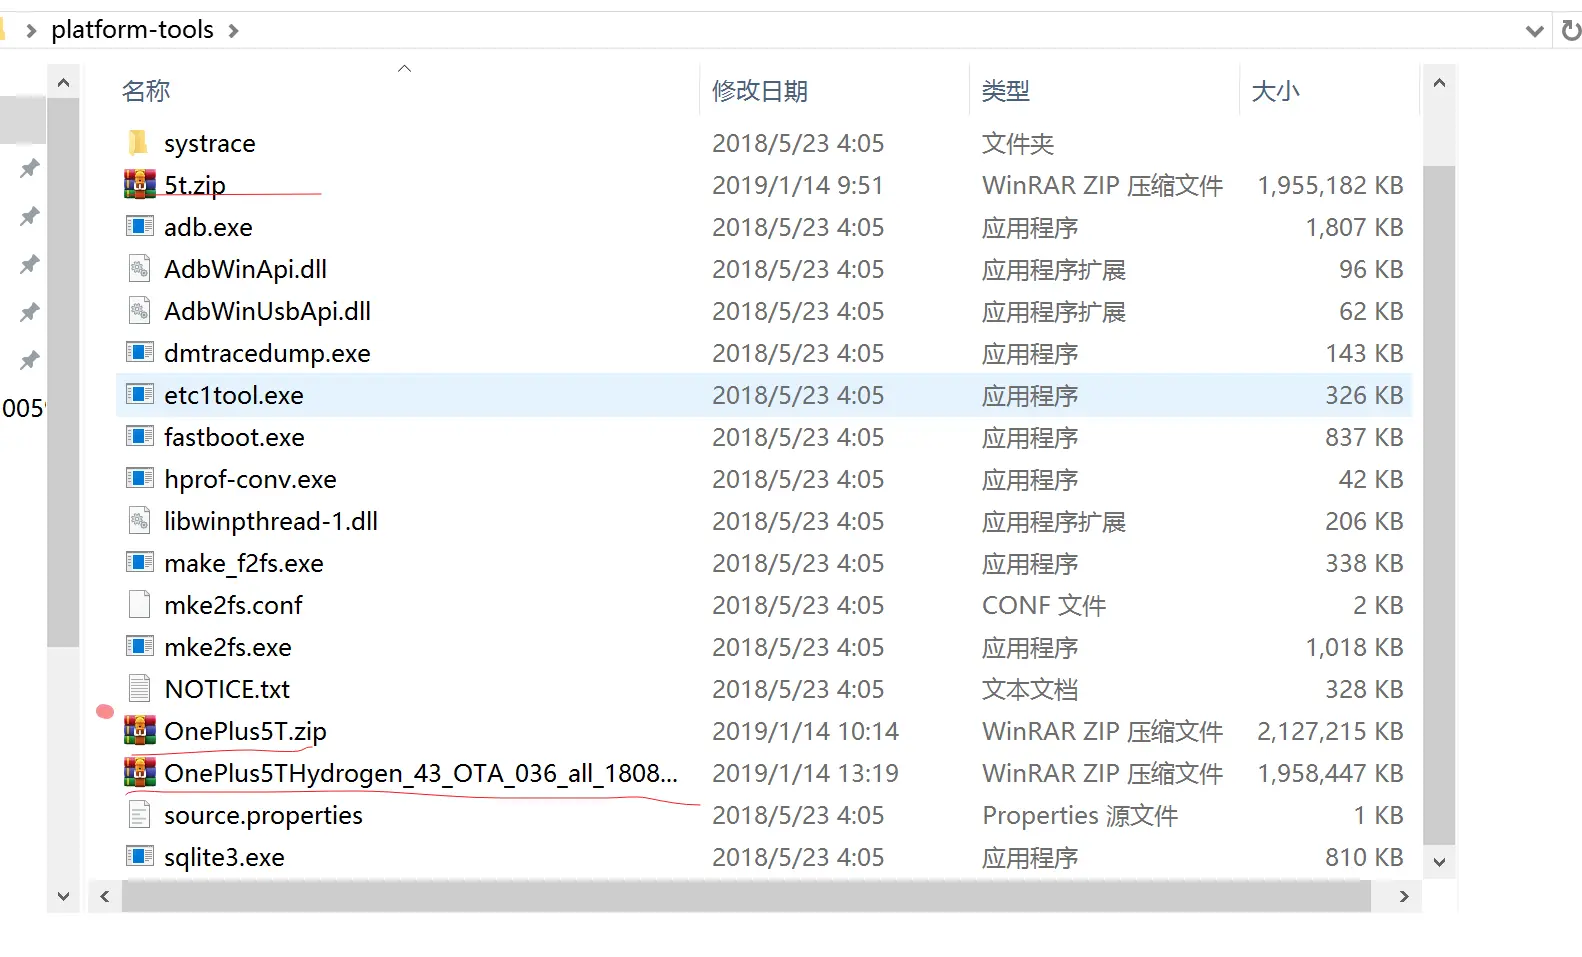This screenshot has width=1582, height=957.
Task: Click the mke2fs.conf blank file icon
Action: pyautogui.click(x=139, y=605)
